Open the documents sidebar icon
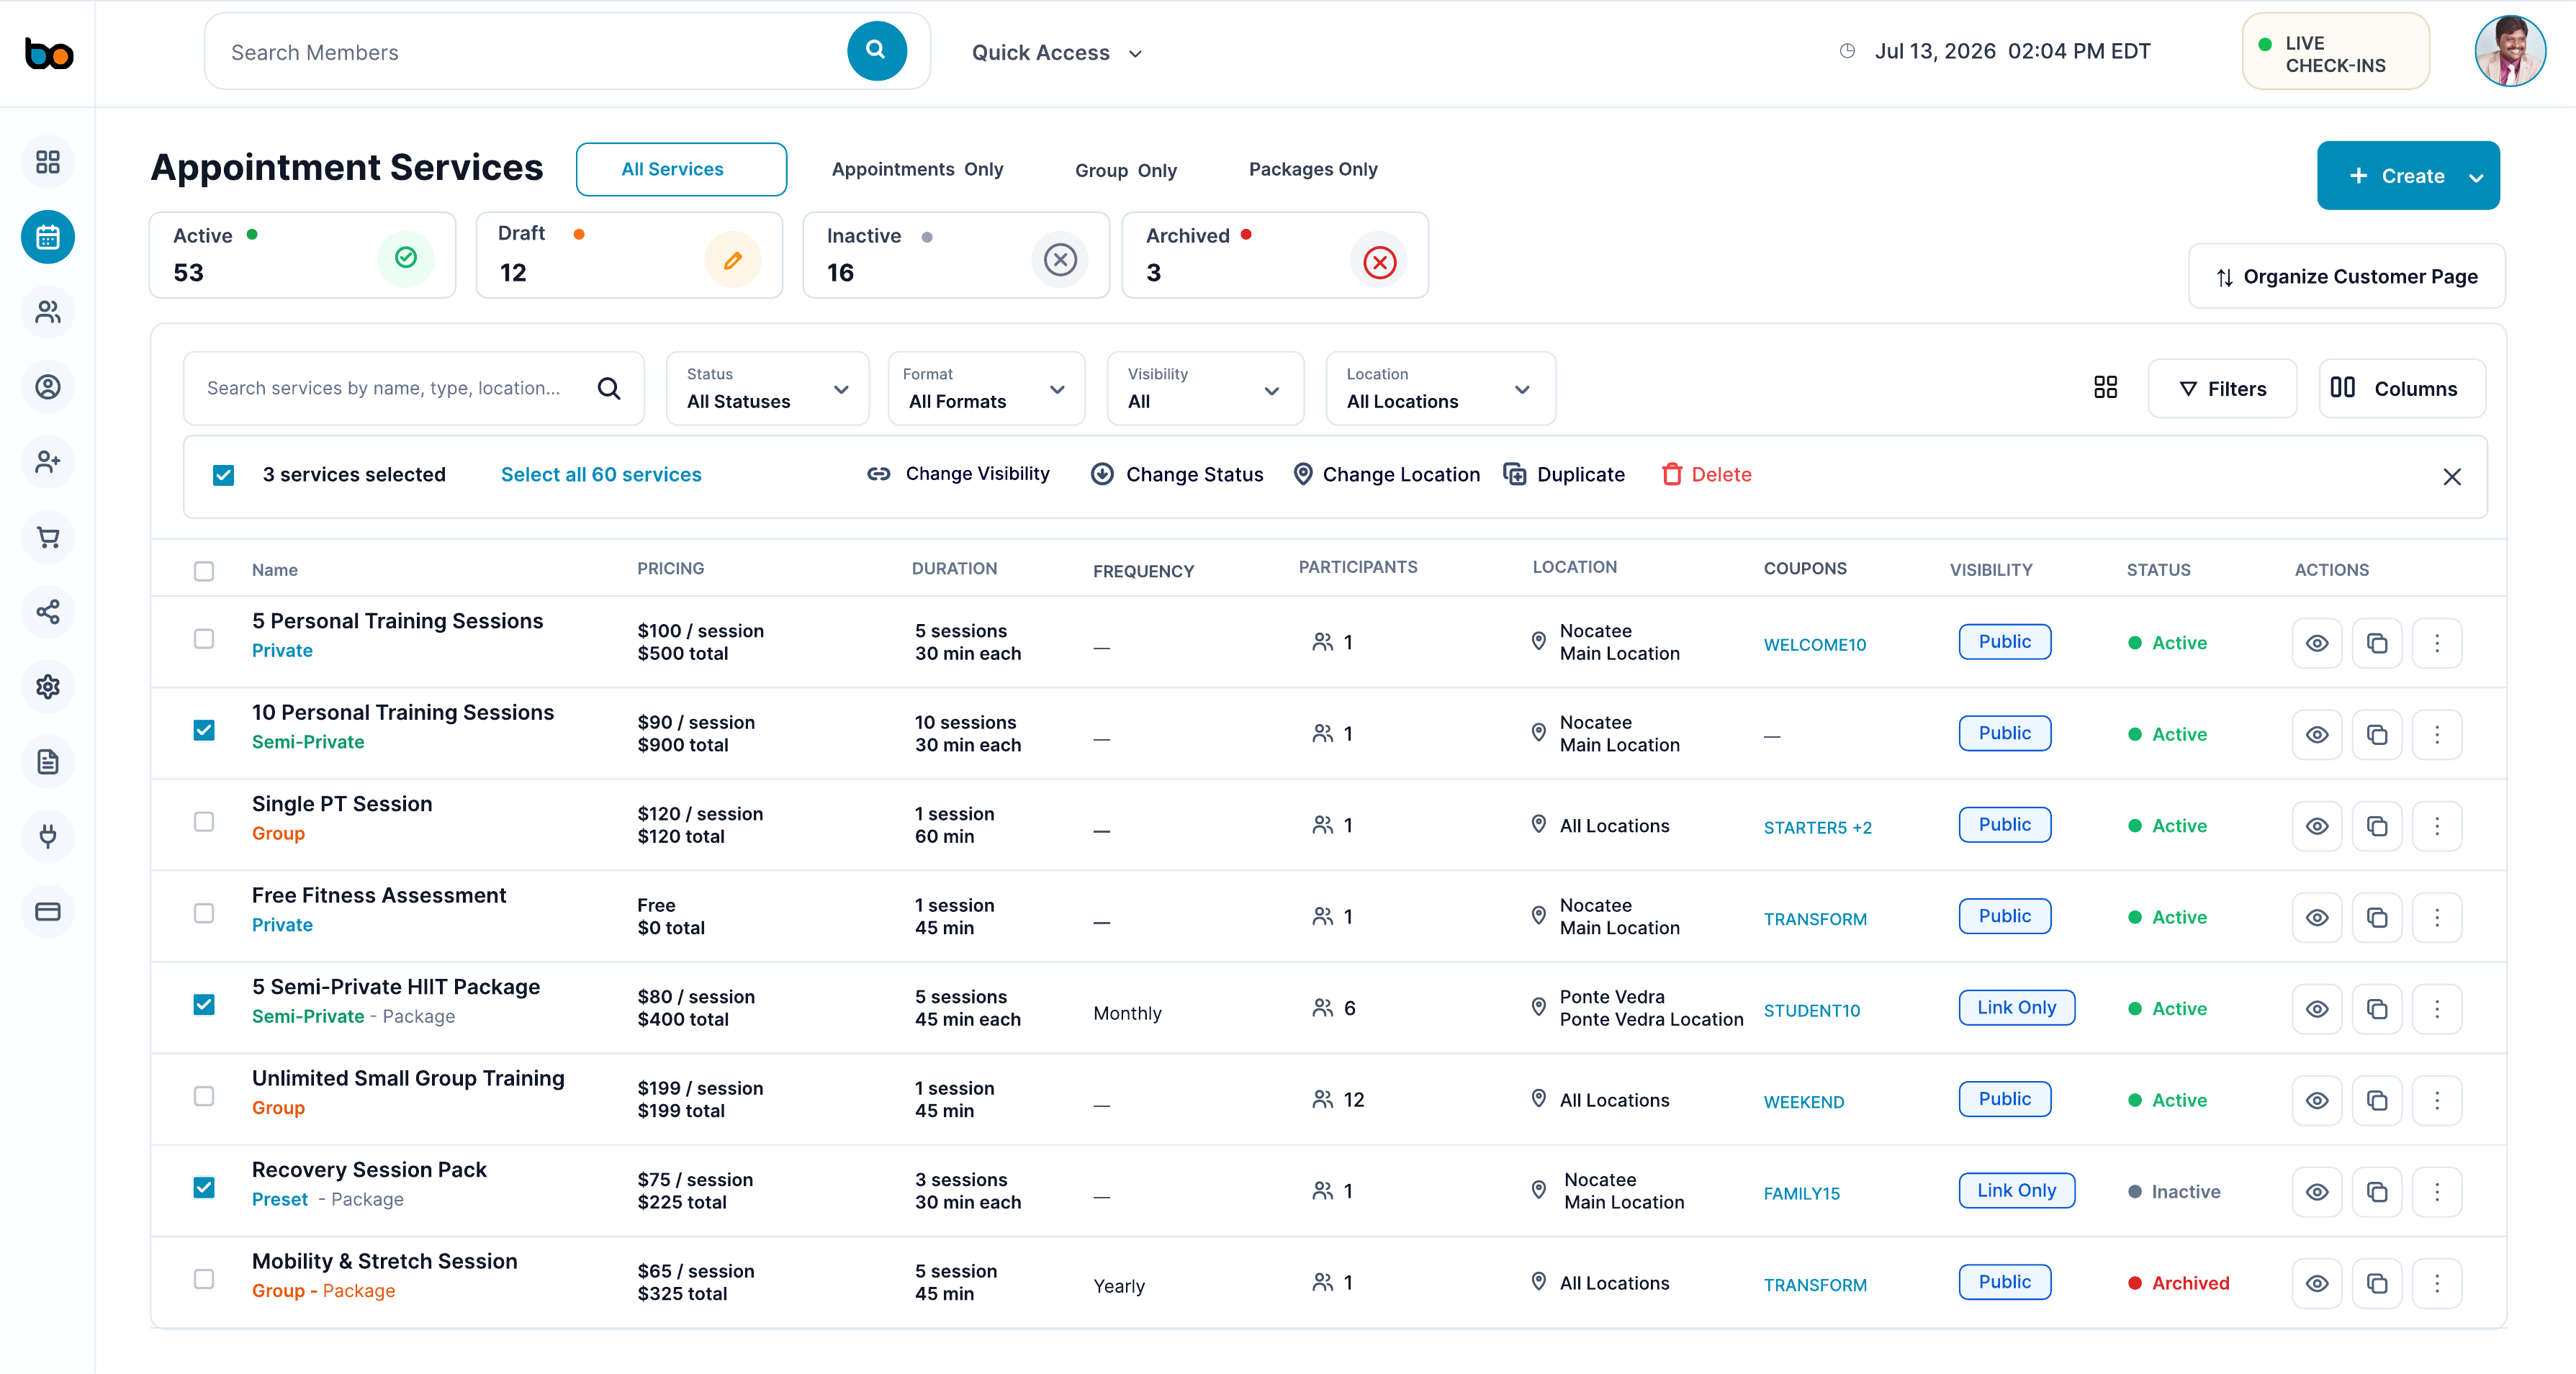 tap(47, 762)
